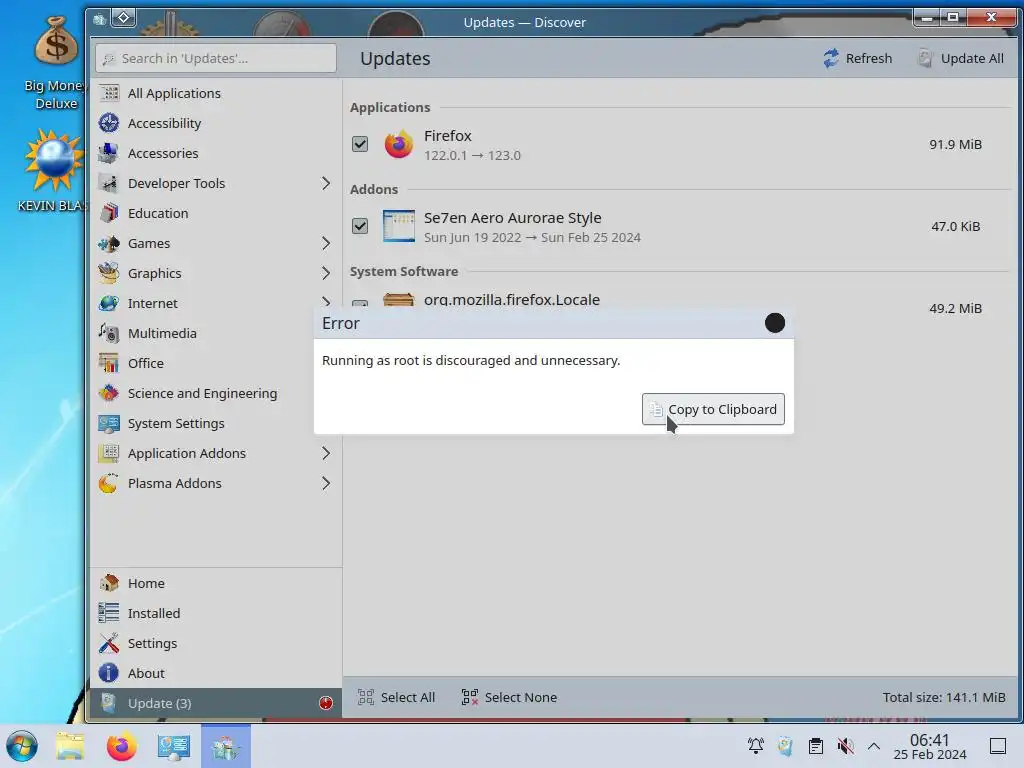1024x768 pixels.
Task: Open the System Settings category
Action: point(216,424)
